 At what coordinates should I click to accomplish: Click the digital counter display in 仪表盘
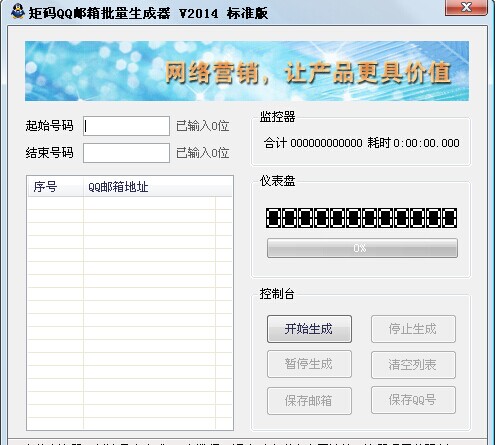tap(361, 218)
